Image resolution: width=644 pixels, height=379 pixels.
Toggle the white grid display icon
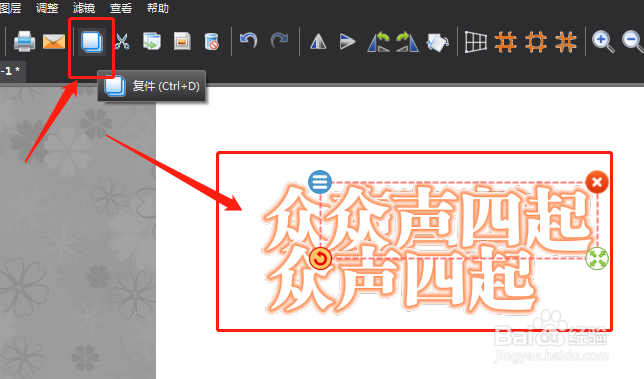click(x=476, y=42)
